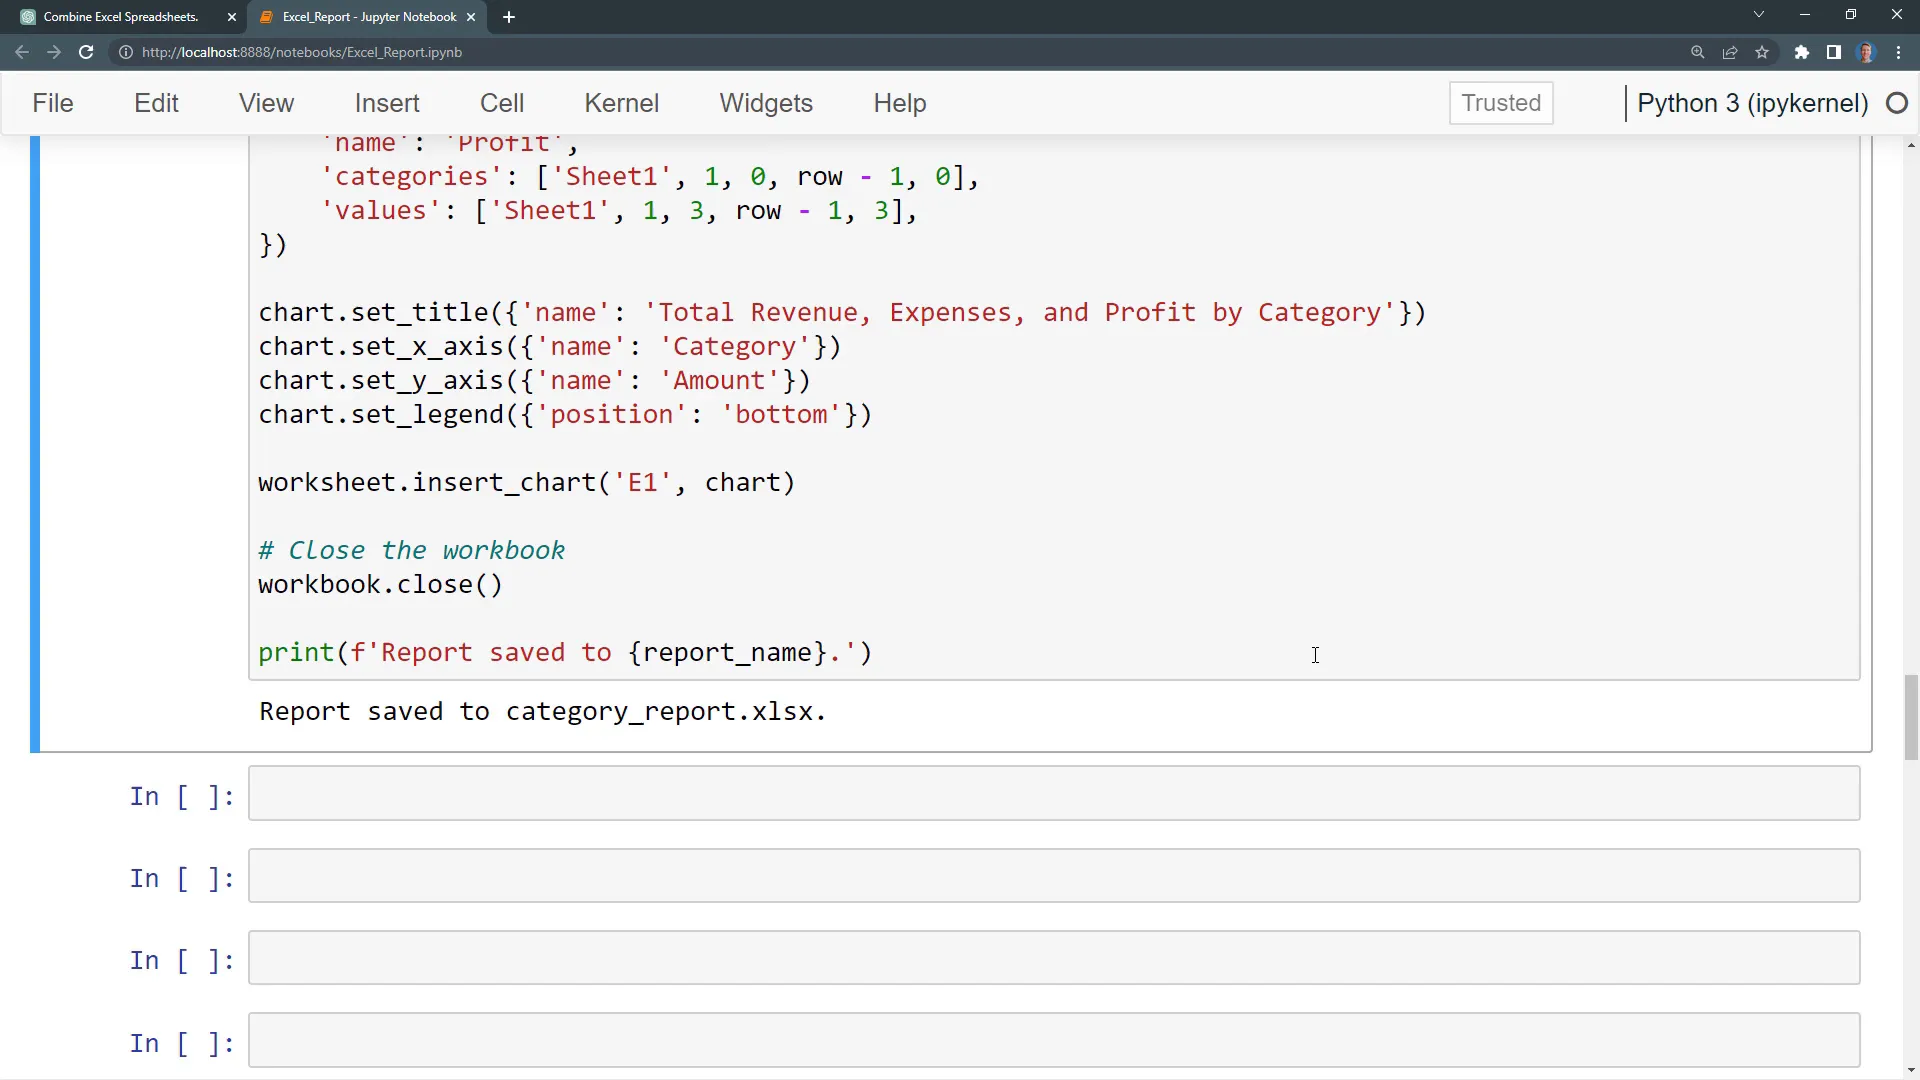Click the site information icon
The height and width of the screenshot is (1080, 1920).
(x=126, y=52)
